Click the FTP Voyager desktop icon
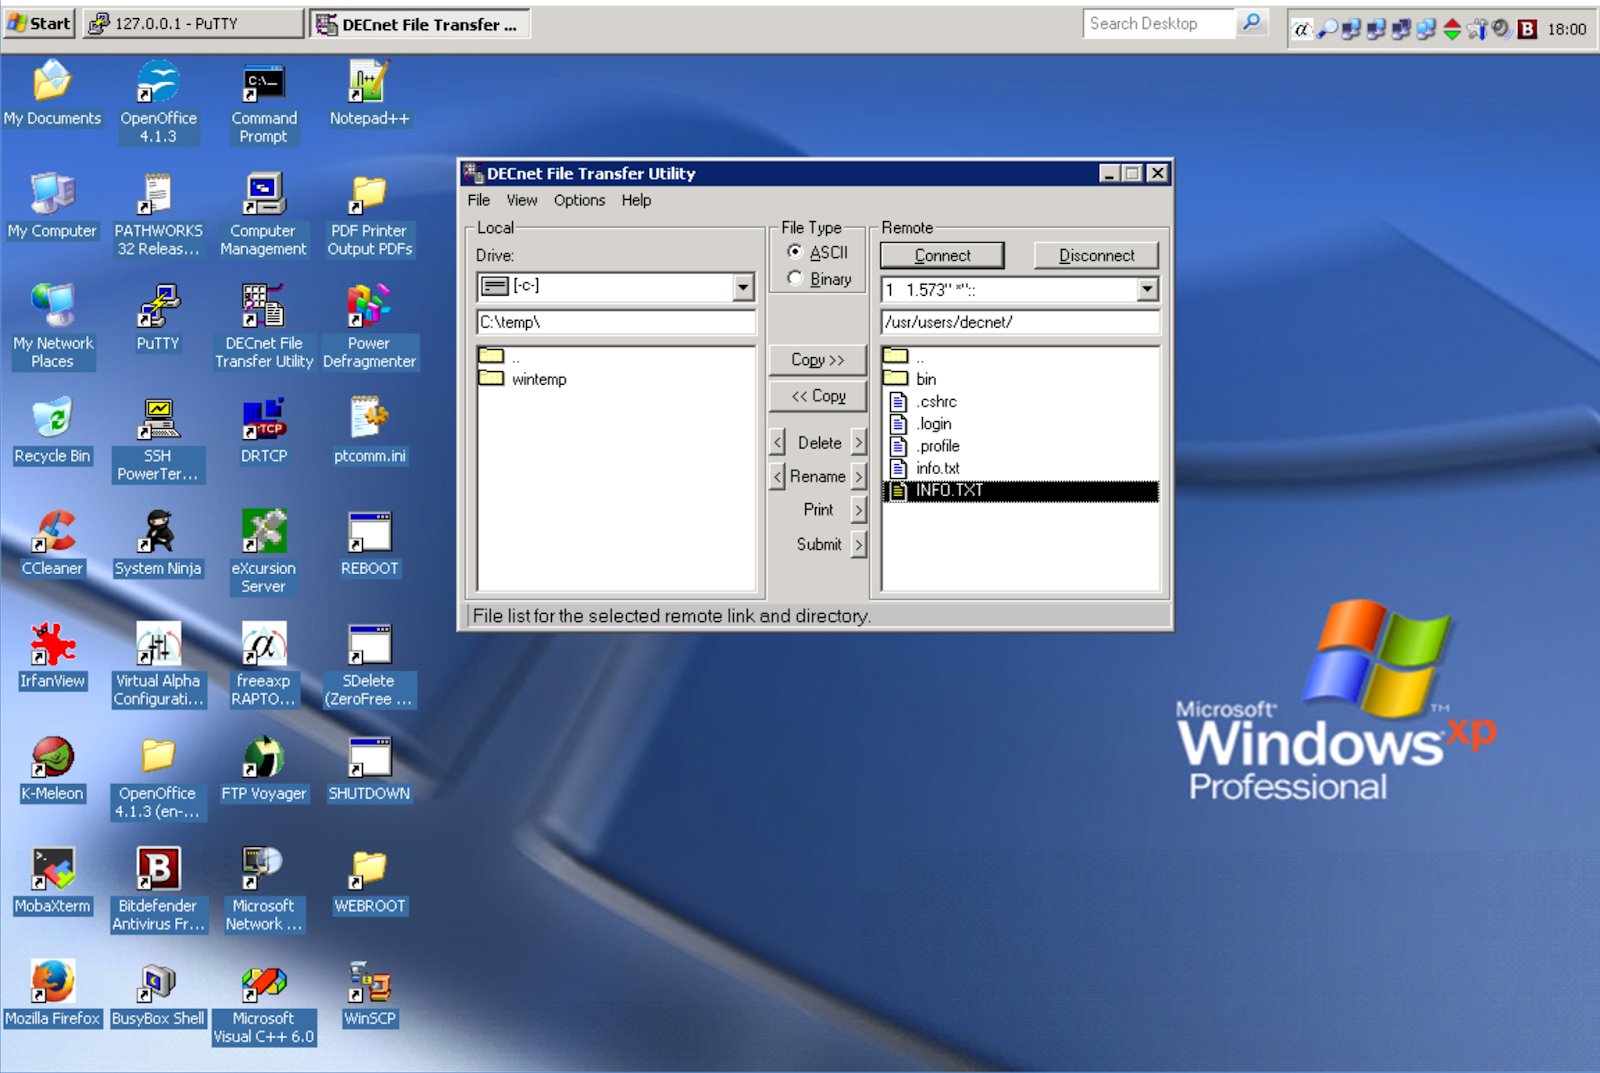This screenshot has width=1600, height=1073. click(x=263, y=768)
